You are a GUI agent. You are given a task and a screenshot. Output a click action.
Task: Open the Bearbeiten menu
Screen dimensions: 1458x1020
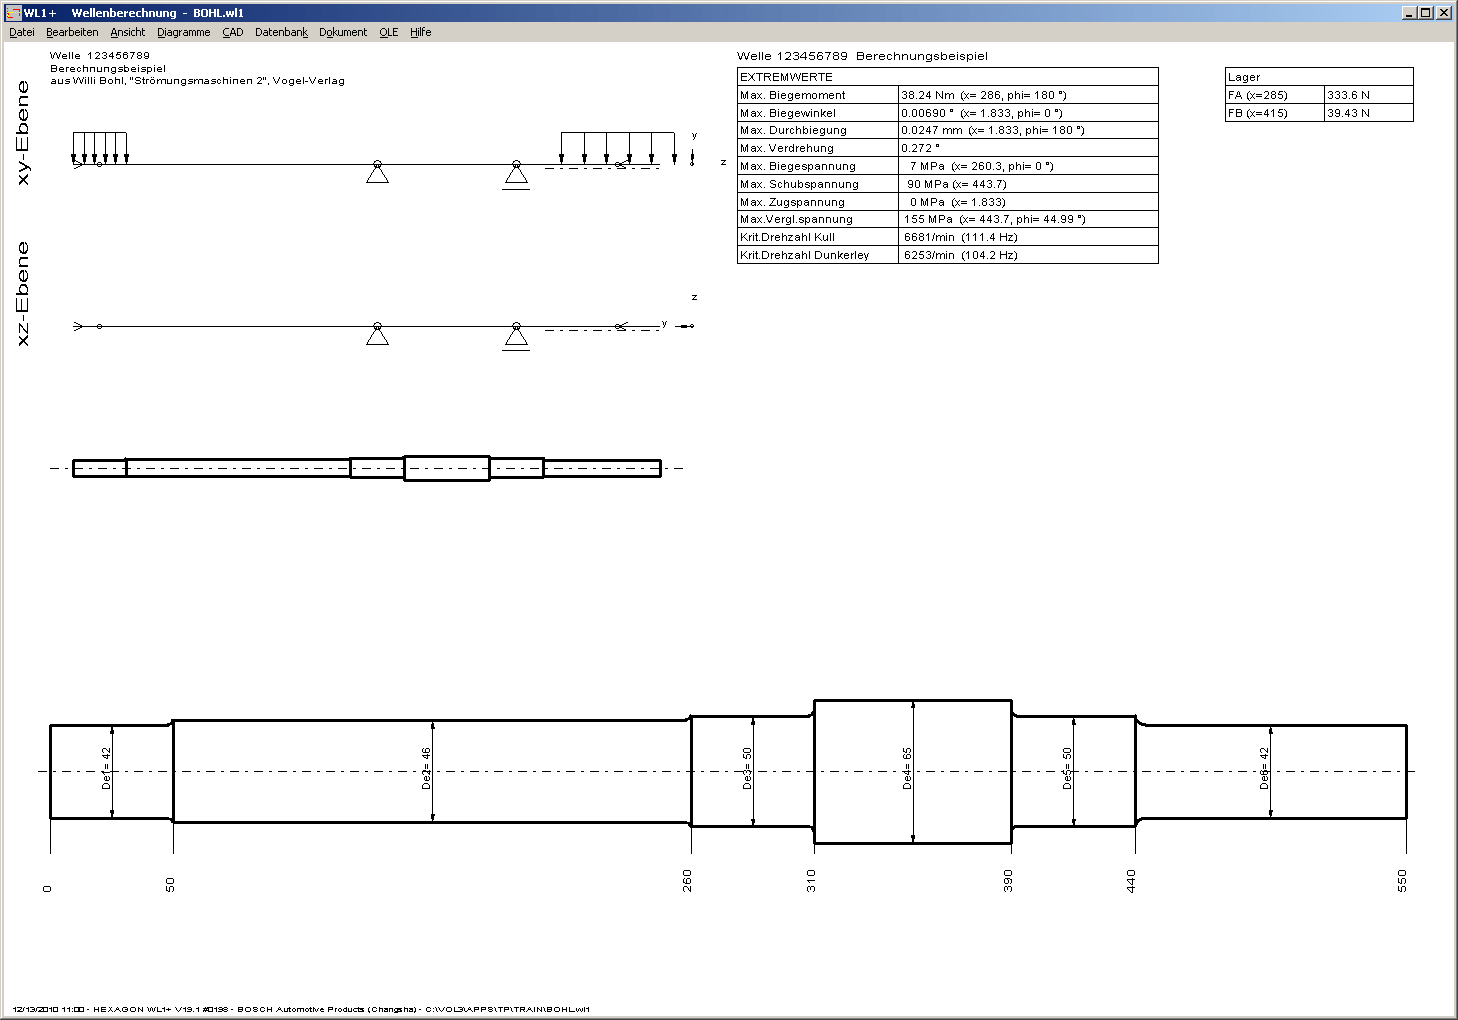coord(72,32)
